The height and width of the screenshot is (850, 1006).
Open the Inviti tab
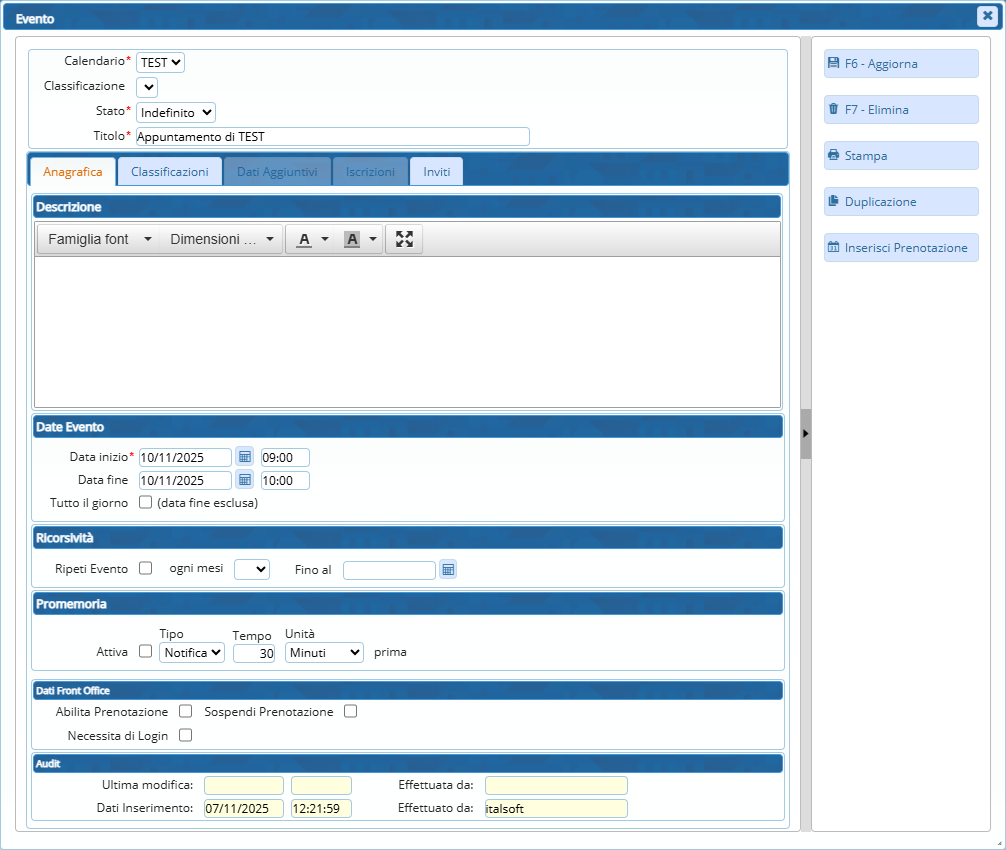coord(436,172)
